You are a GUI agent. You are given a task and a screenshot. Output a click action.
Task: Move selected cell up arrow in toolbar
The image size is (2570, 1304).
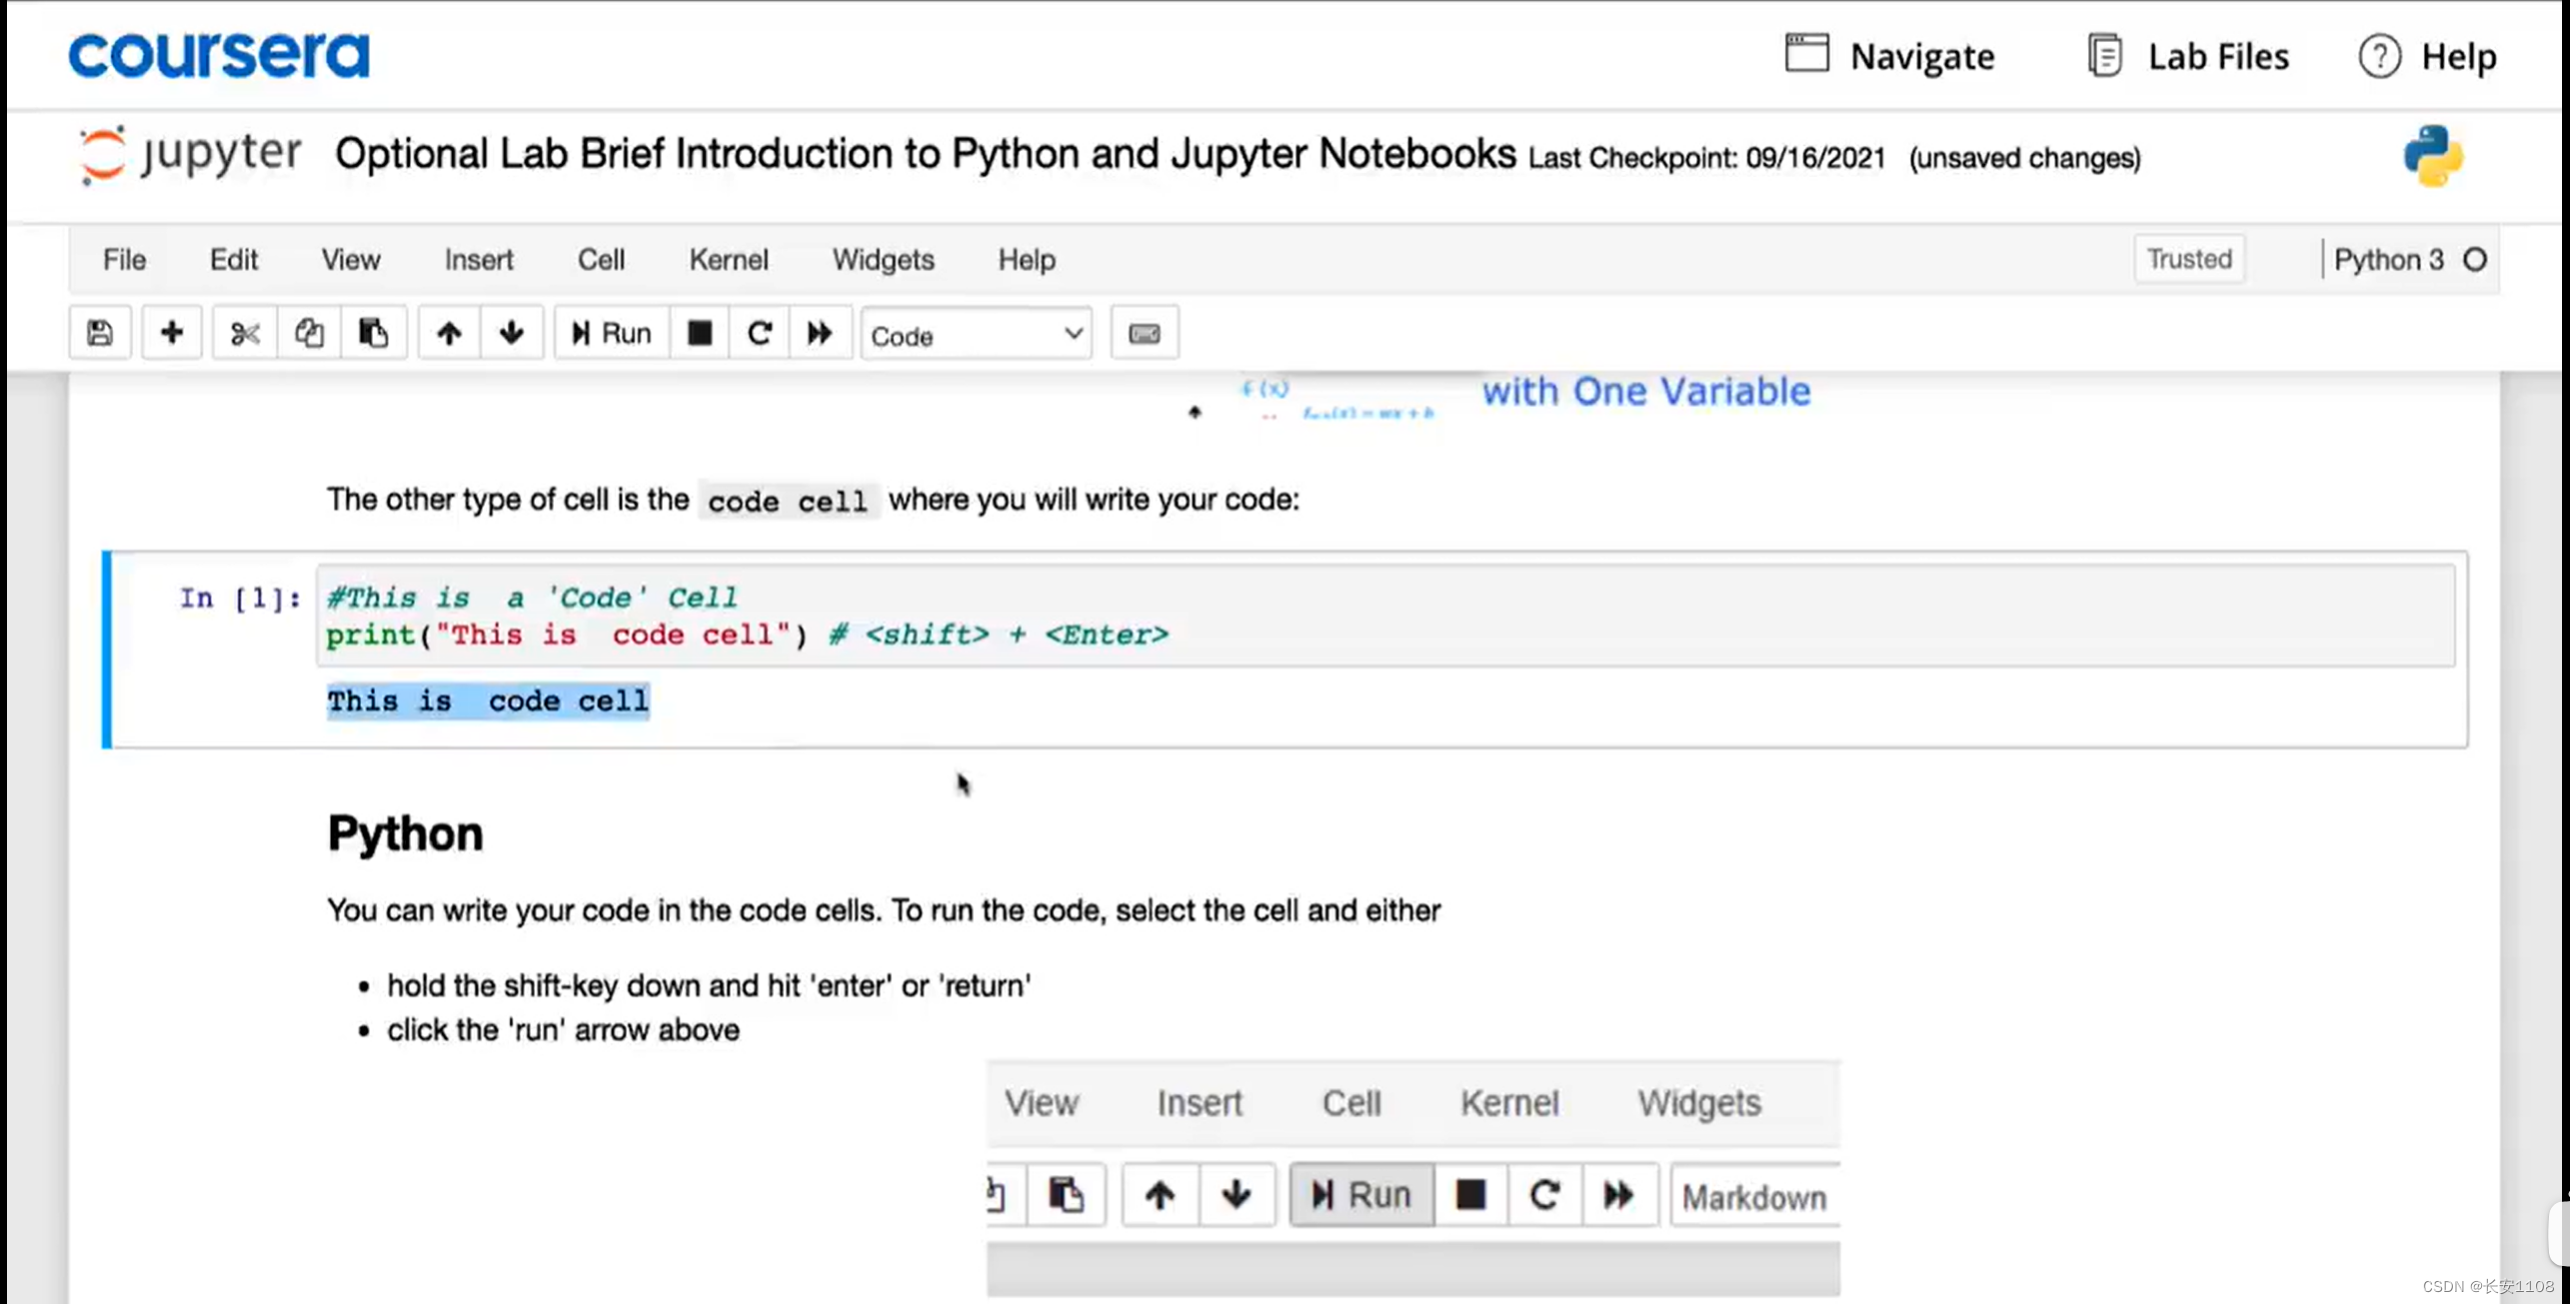449,333
